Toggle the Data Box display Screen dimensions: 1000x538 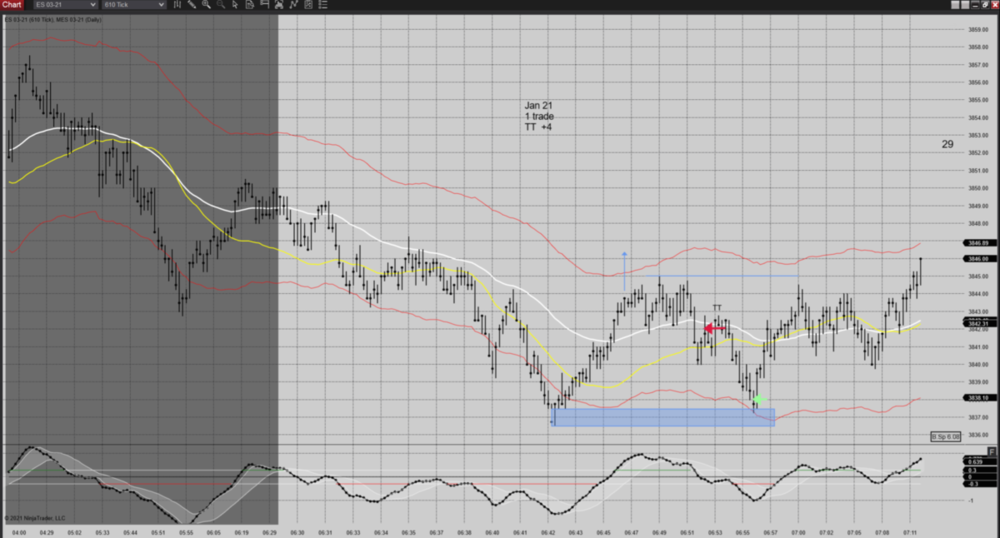247,5
